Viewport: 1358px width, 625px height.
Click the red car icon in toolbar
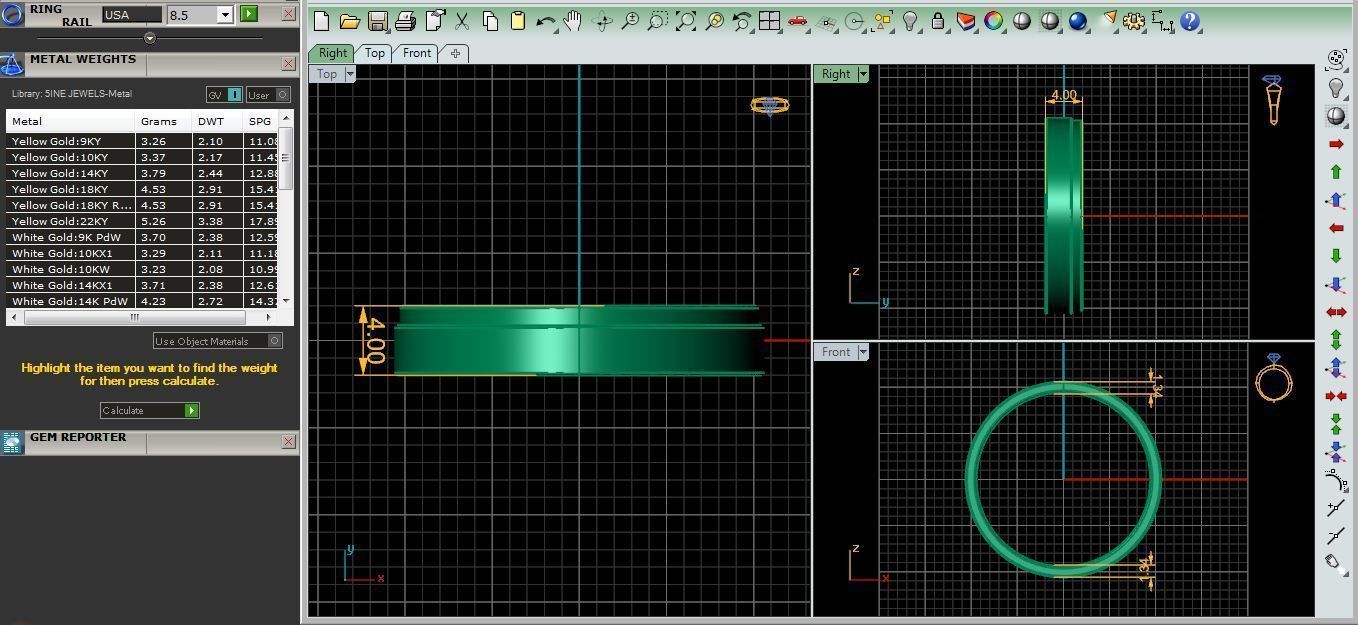click(797, 20)
